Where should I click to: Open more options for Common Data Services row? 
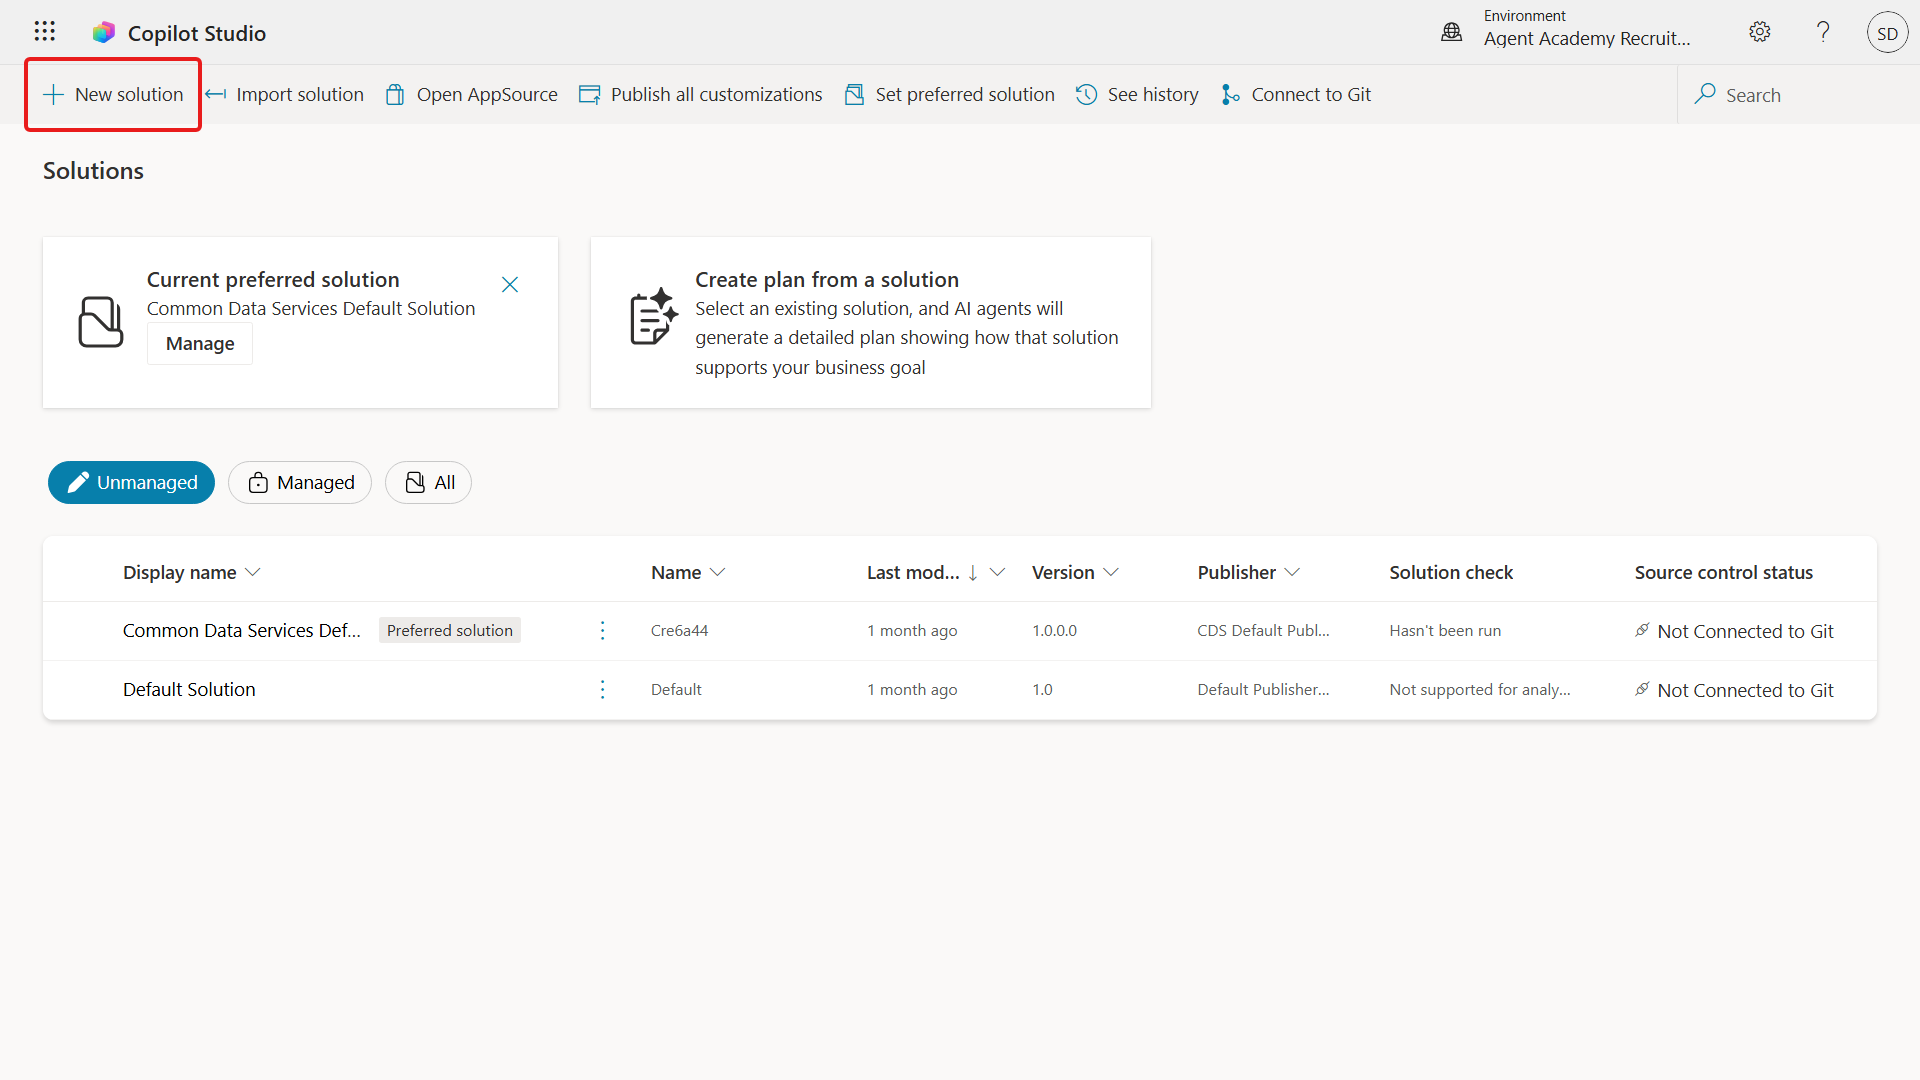tap(602, 630)
